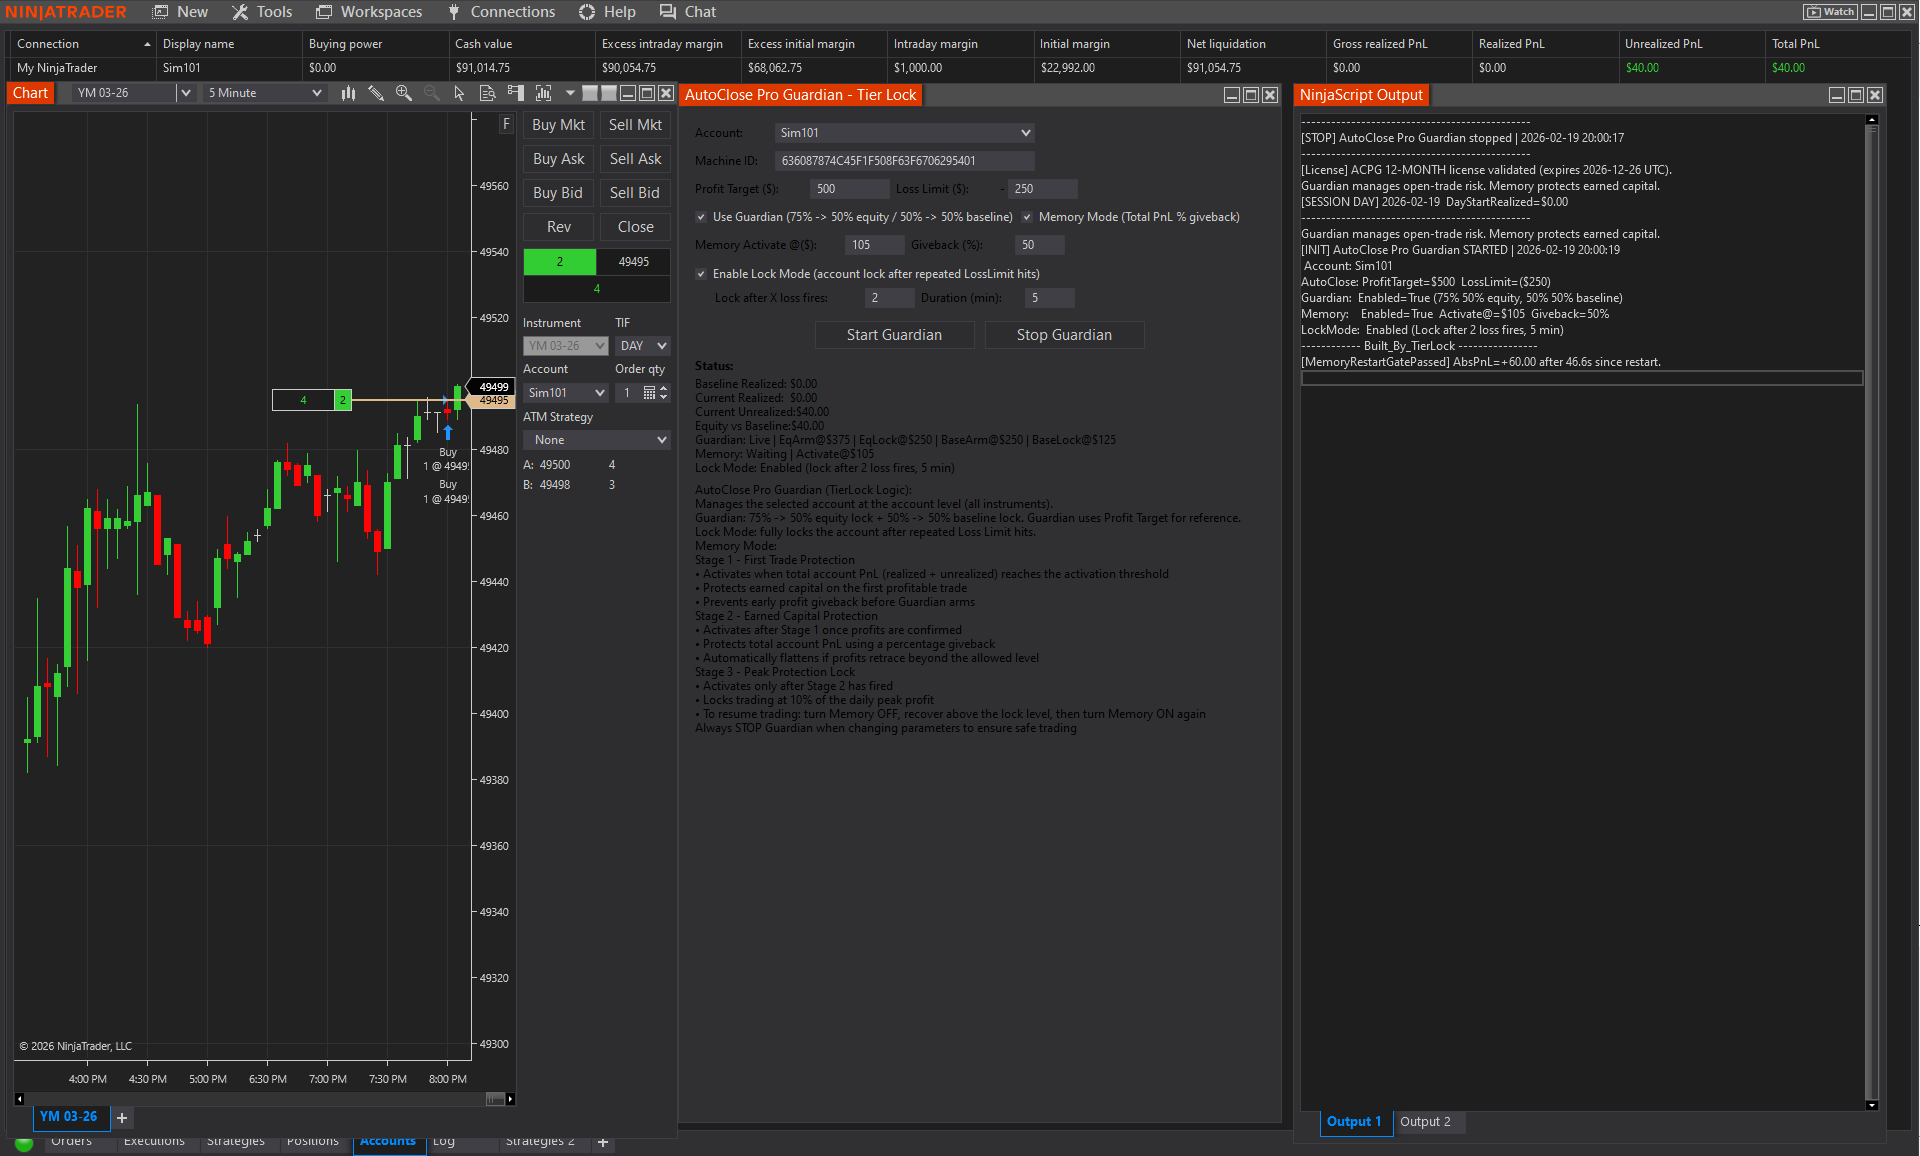Open the Chart Trader panel icon

click(x=515, y=92)
